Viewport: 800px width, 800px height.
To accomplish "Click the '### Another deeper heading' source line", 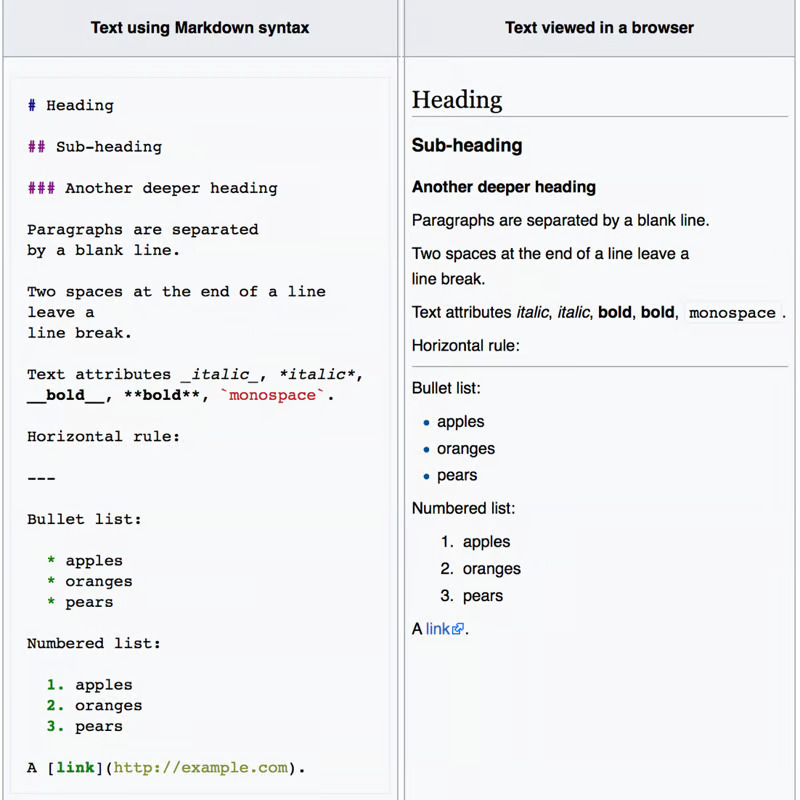I will (x=153, y=188).
